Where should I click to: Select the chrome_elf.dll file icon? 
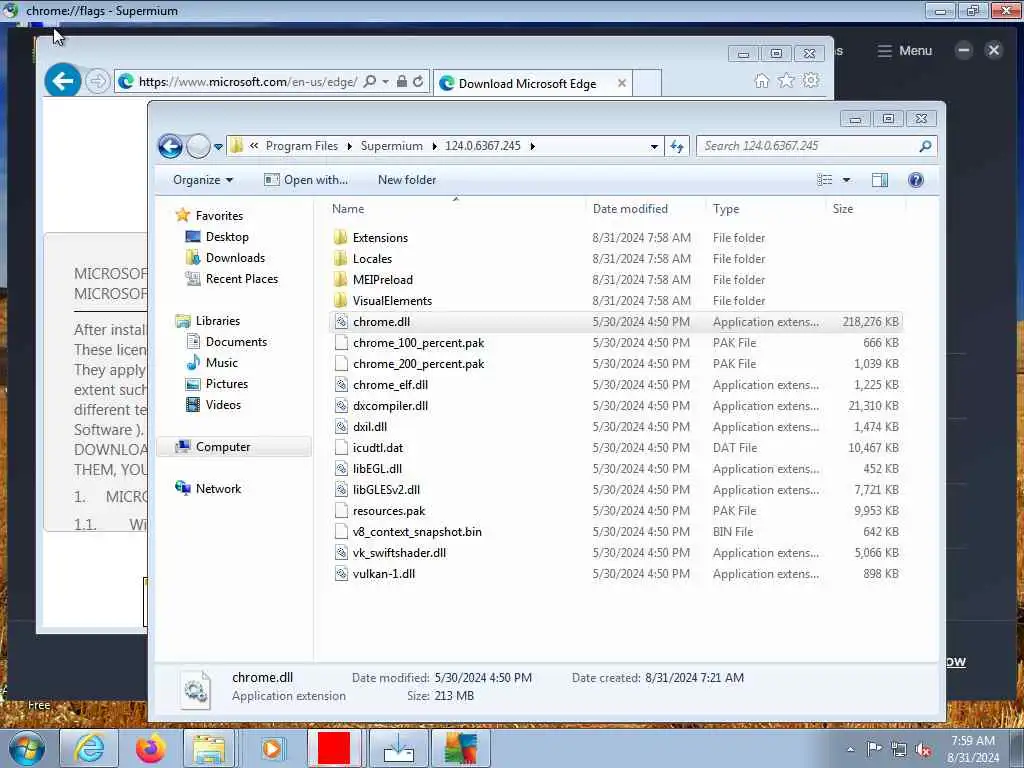point(340,385)
